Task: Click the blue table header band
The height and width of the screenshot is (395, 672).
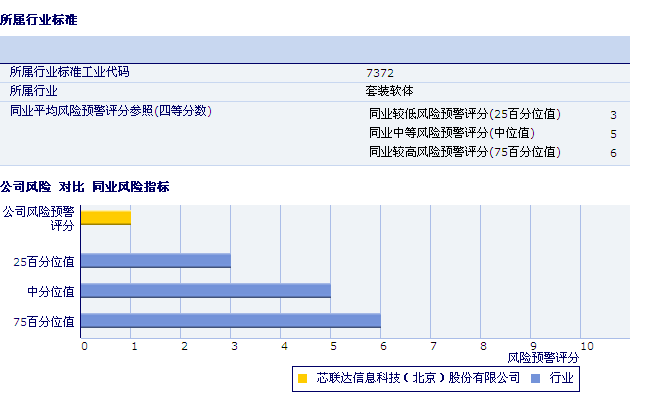Action: [315, 50]
